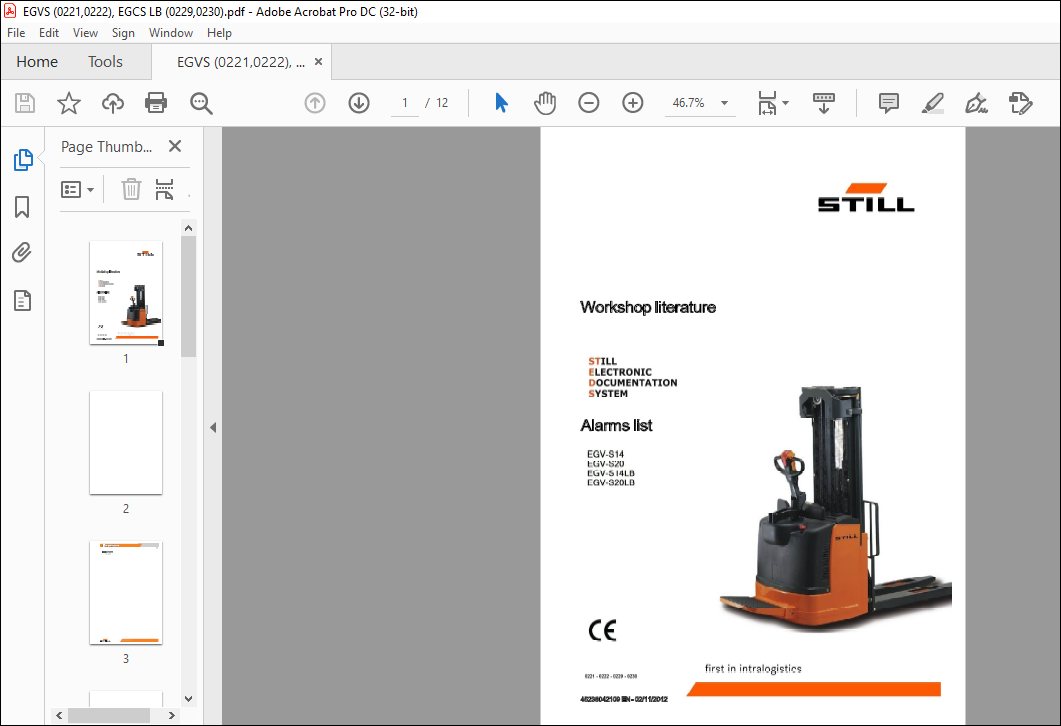
Task: Activate the Hand pan tool
Action: pyautogui.click(x=545, y=103)
